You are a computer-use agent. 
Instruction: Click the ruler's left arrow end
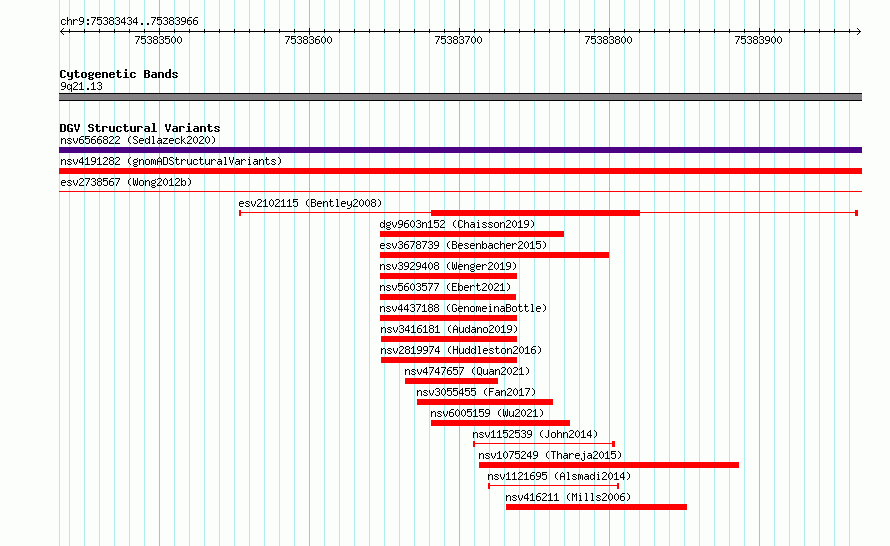pyautogui.click(x=62, y=32)
